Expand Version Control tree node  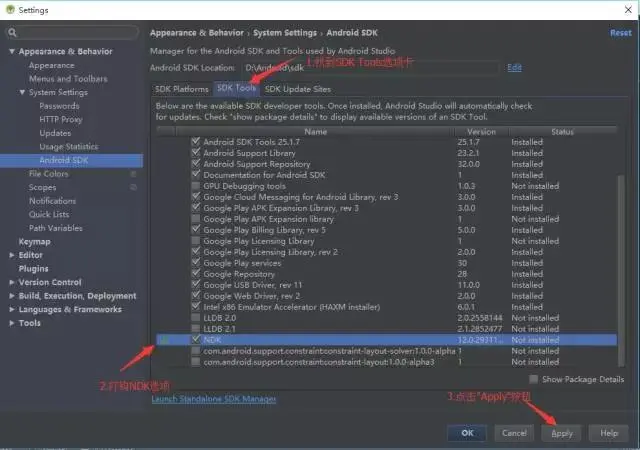(x=12, y=282)
